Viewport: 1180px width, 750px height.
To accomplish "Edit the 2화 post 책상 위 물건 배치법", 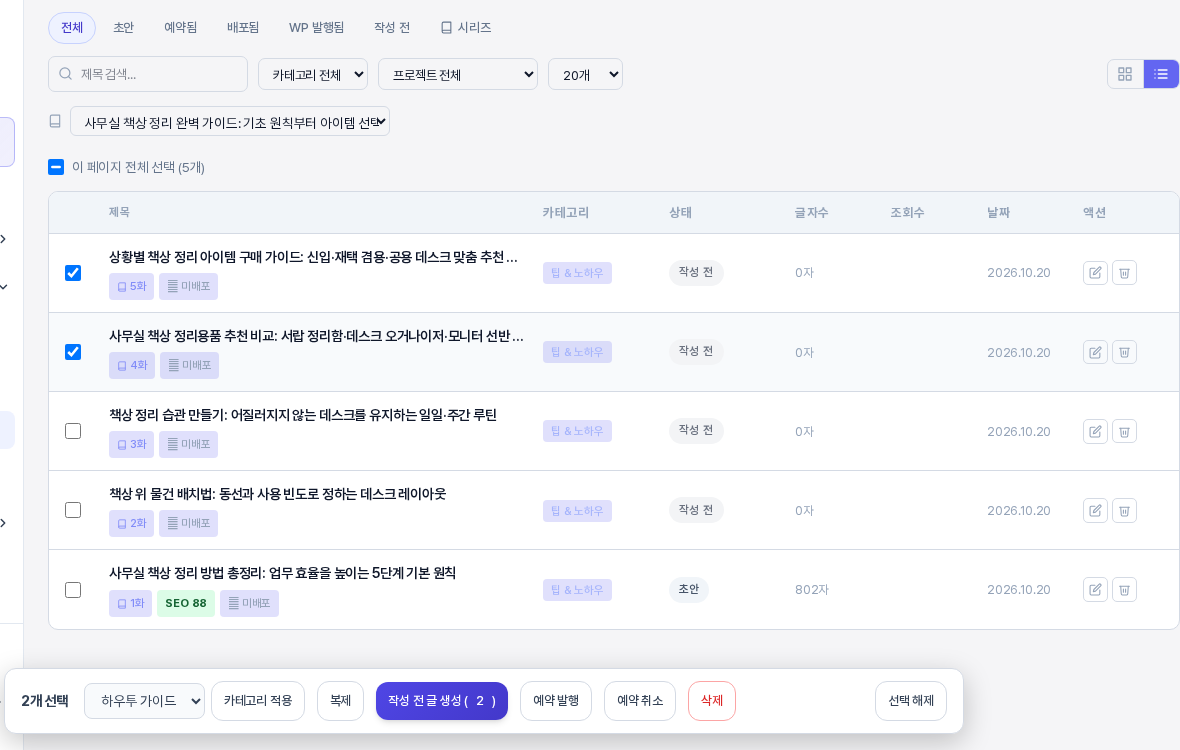I will click(x=1095, y=510).
